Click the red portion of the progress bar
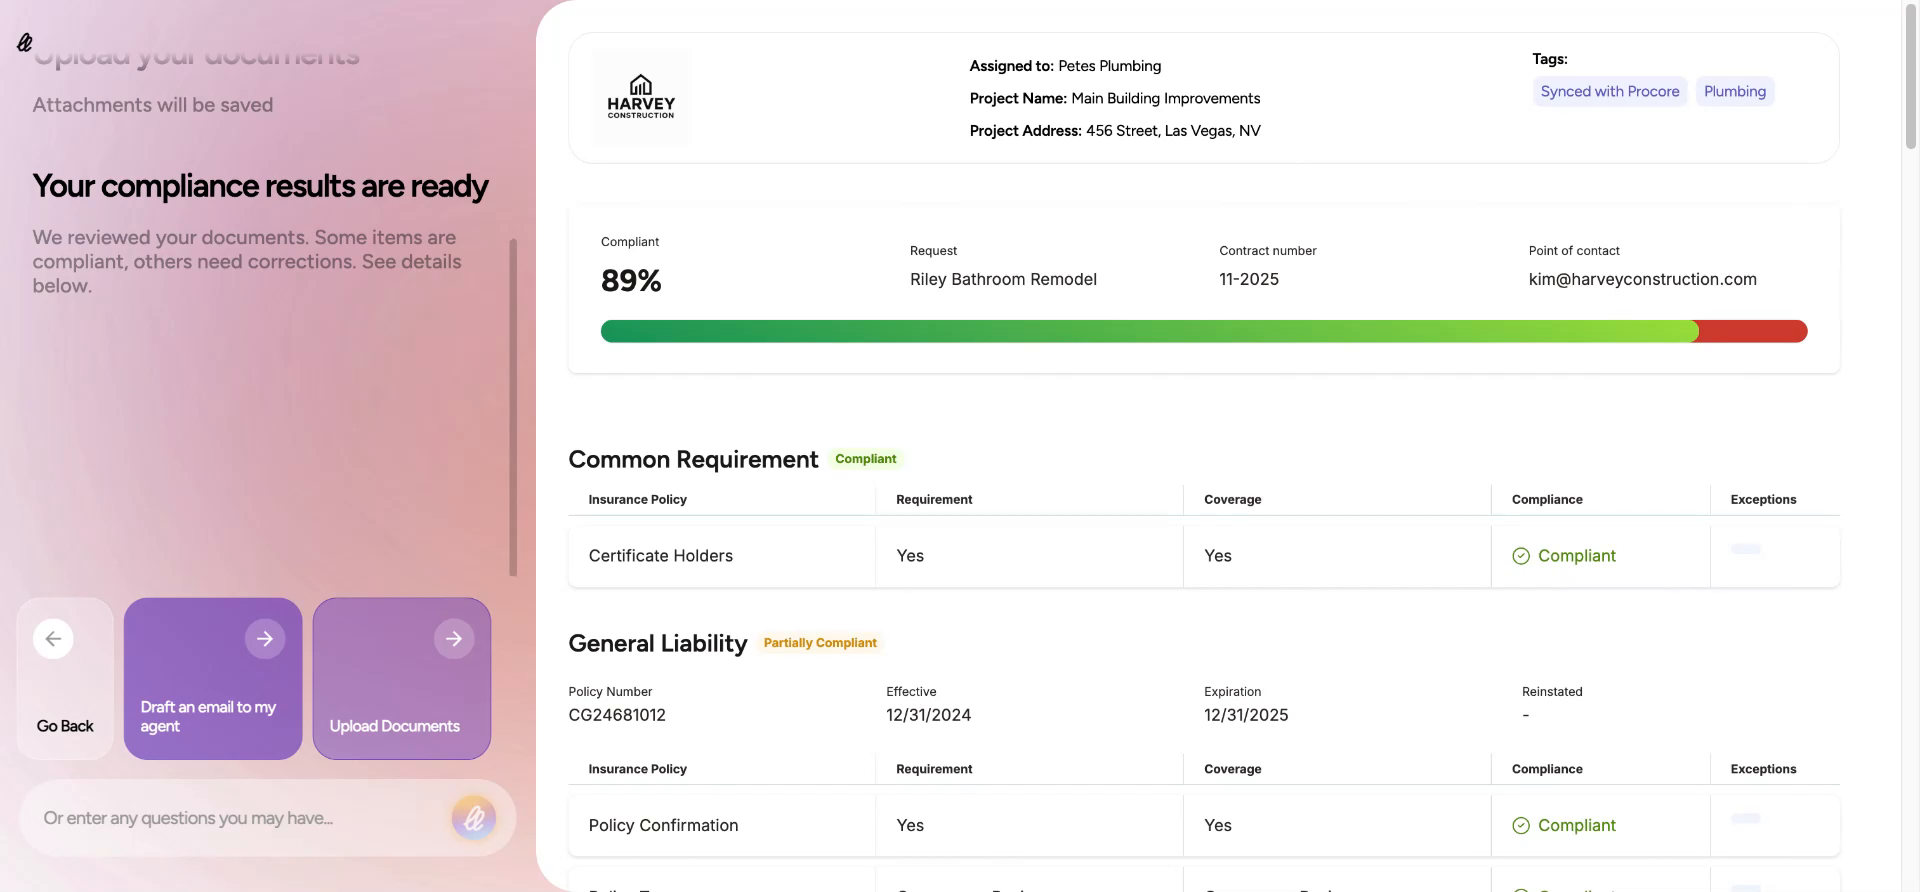 pos(1753,331)
